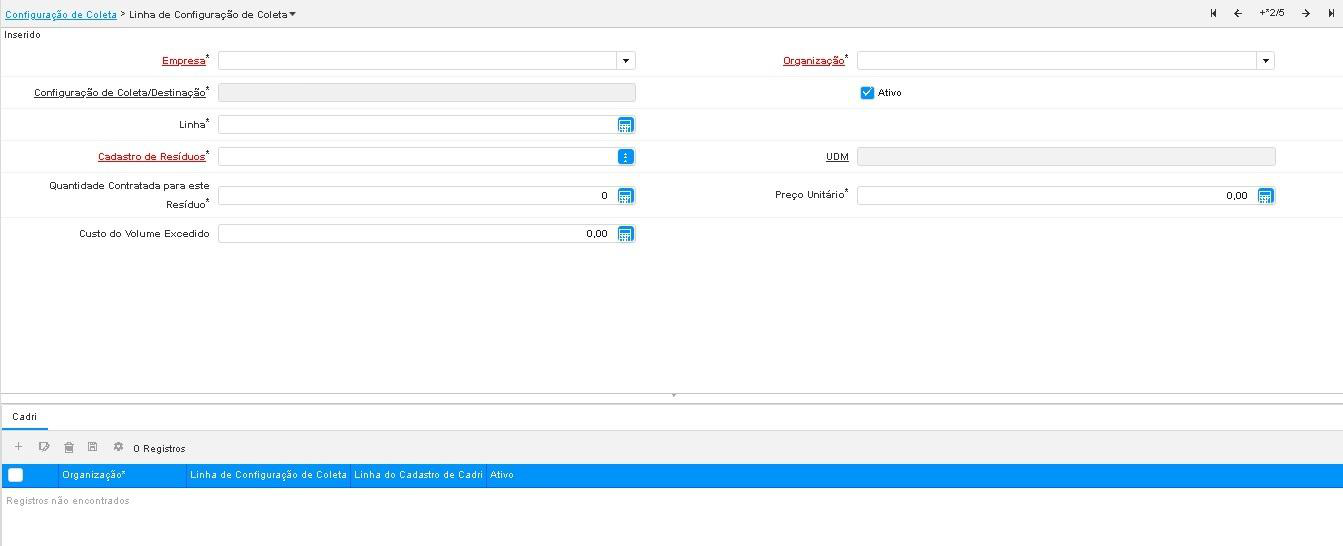This screenshot has height=546, width=1343.
Task: Click the 0 Registros count text
Action: tap(159, 448)
